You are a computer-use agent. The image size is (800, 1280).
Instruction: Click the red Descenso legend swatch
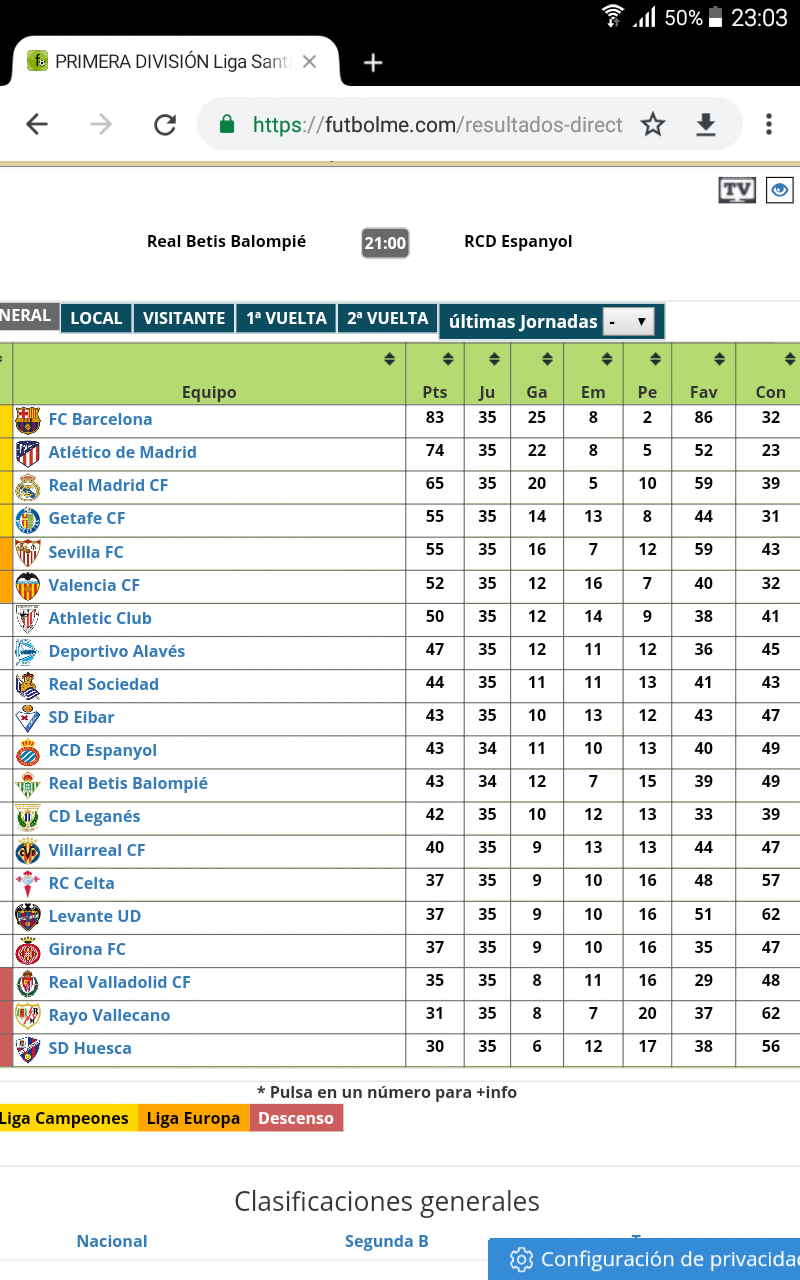coord(296,1118)
